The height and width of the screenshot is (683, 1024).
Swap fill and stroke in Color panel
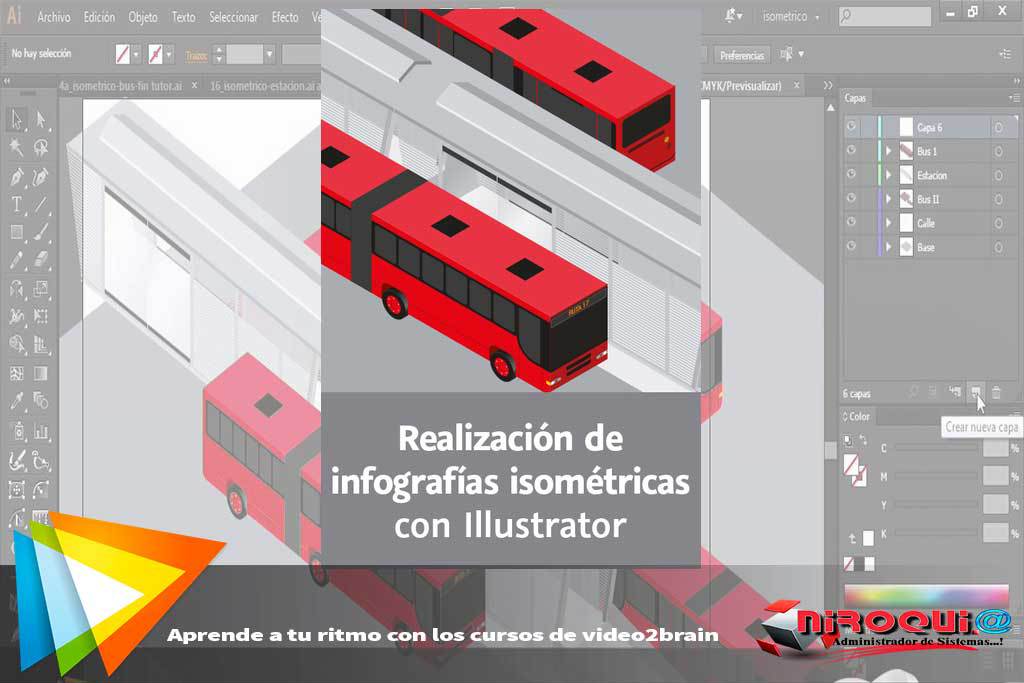(x=863, y=441)
